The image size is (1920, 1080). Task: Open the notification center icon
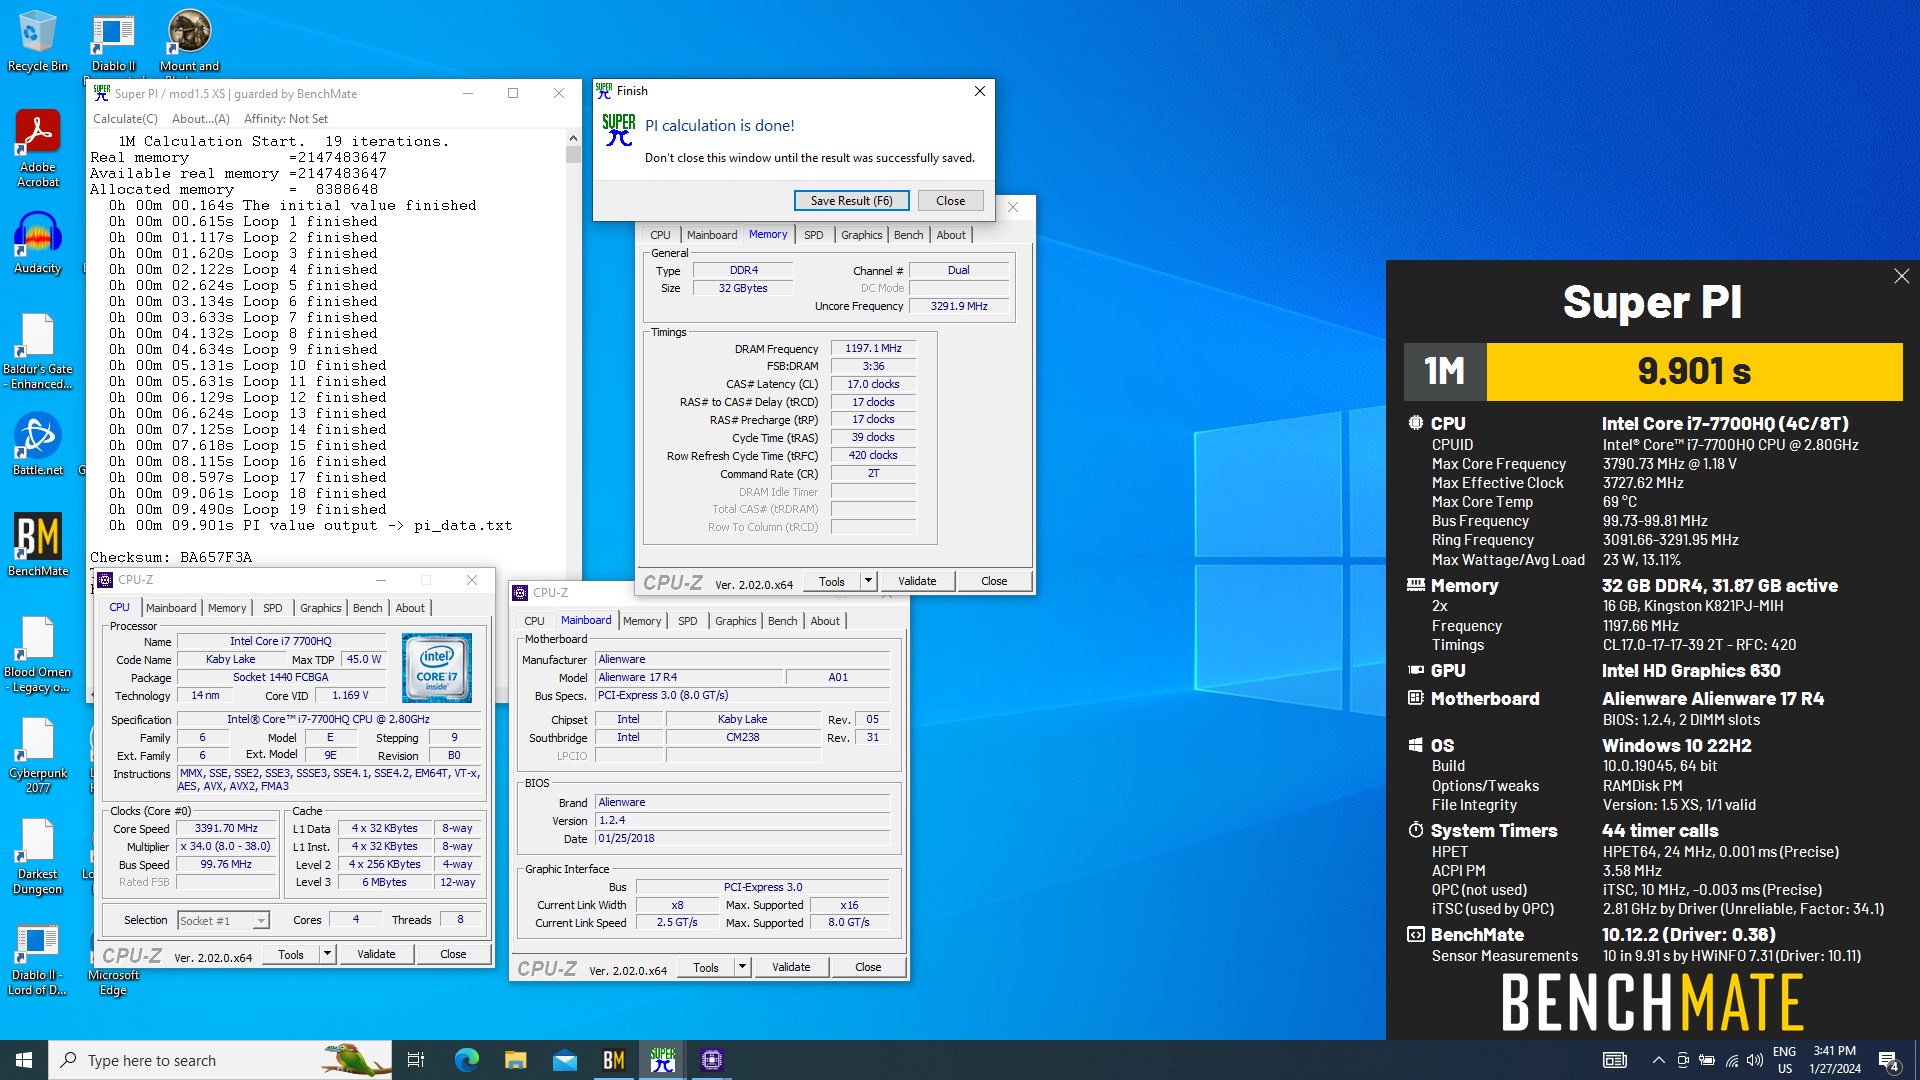[1889, 1060]
